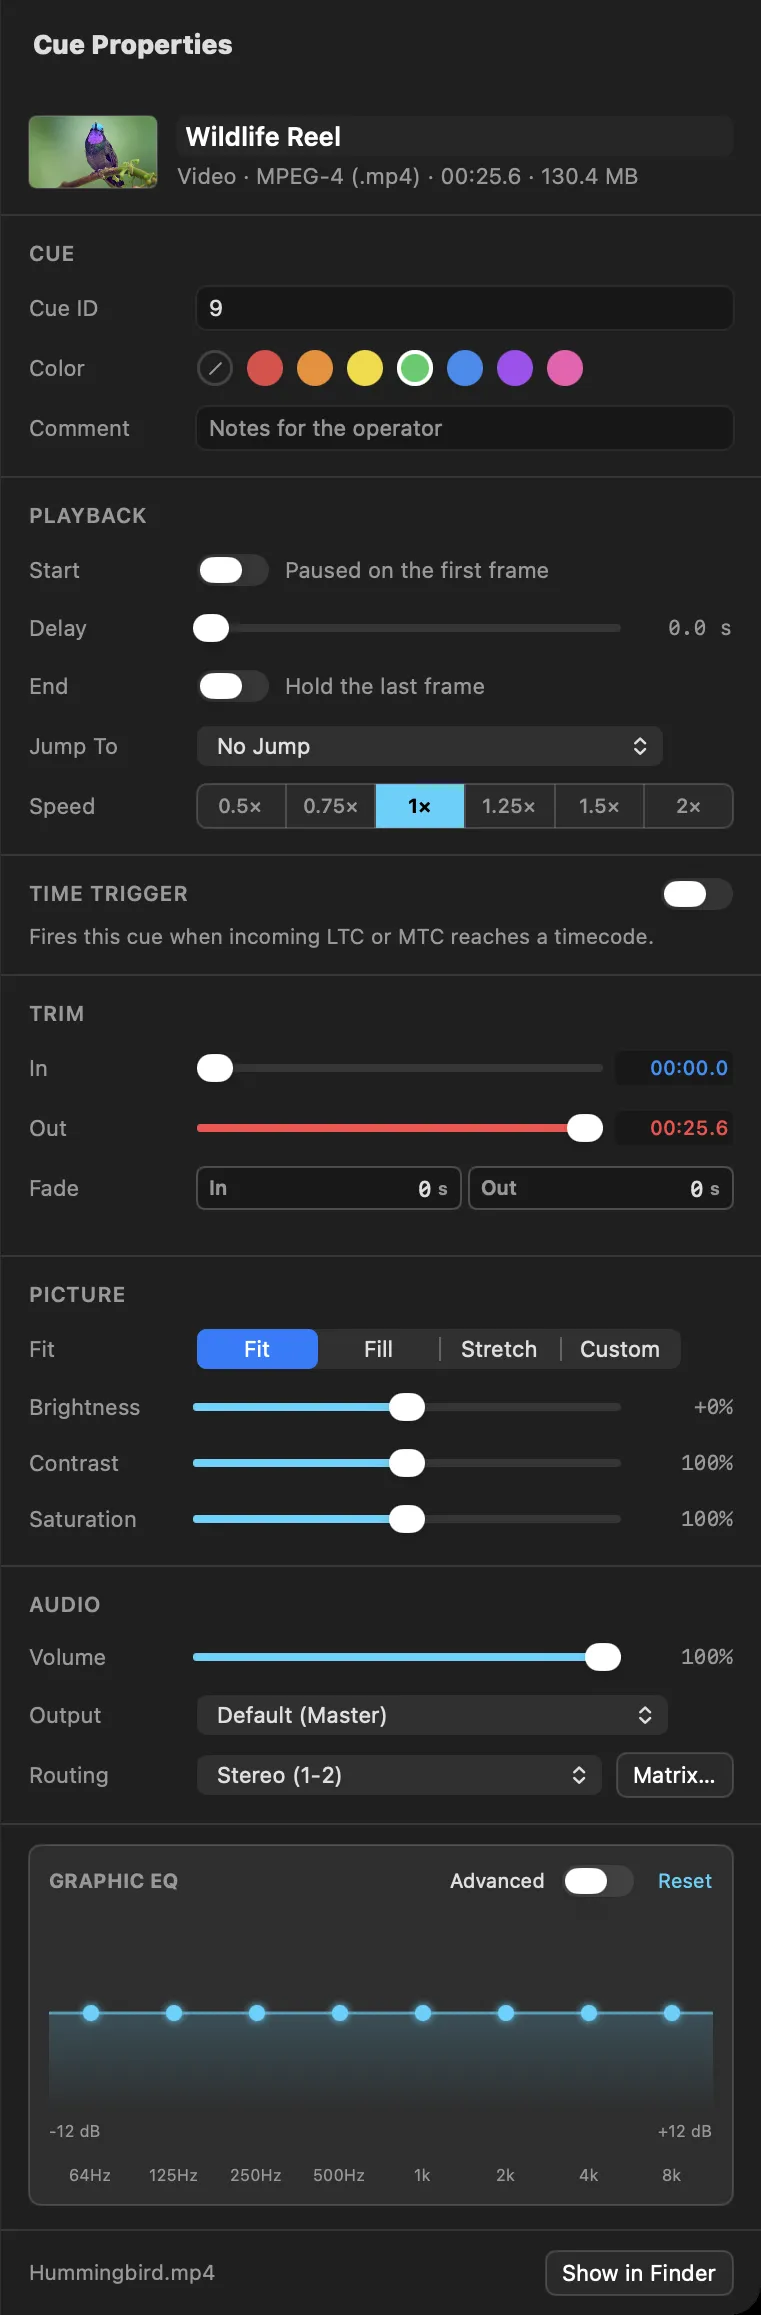Toggle Hold the last frame

(233, 686)
